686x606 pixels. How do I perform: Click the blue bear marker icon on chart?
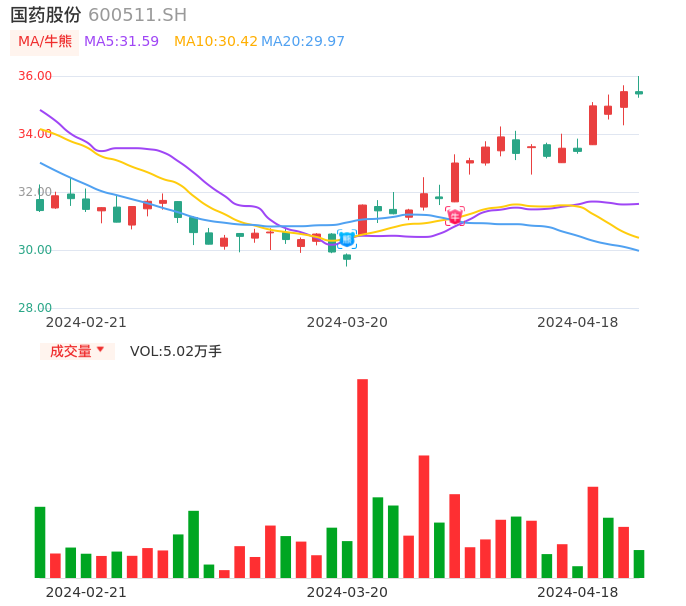click(347, 239)
